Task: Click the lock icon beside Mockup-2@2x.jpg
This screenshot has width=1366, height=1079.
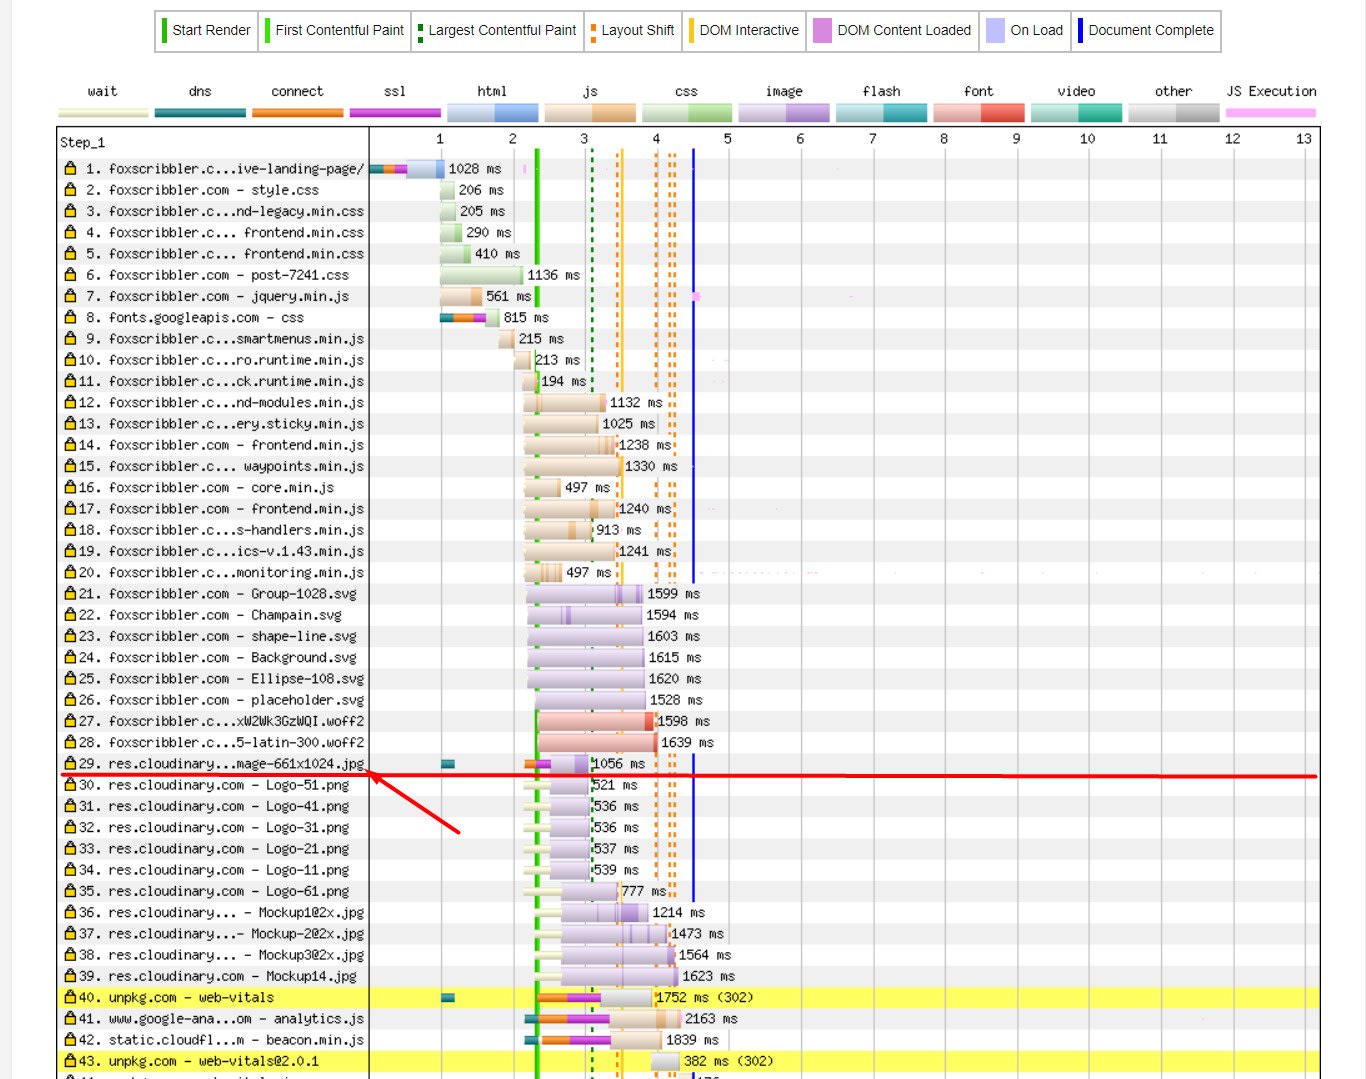Action: (x=70, y=933)
